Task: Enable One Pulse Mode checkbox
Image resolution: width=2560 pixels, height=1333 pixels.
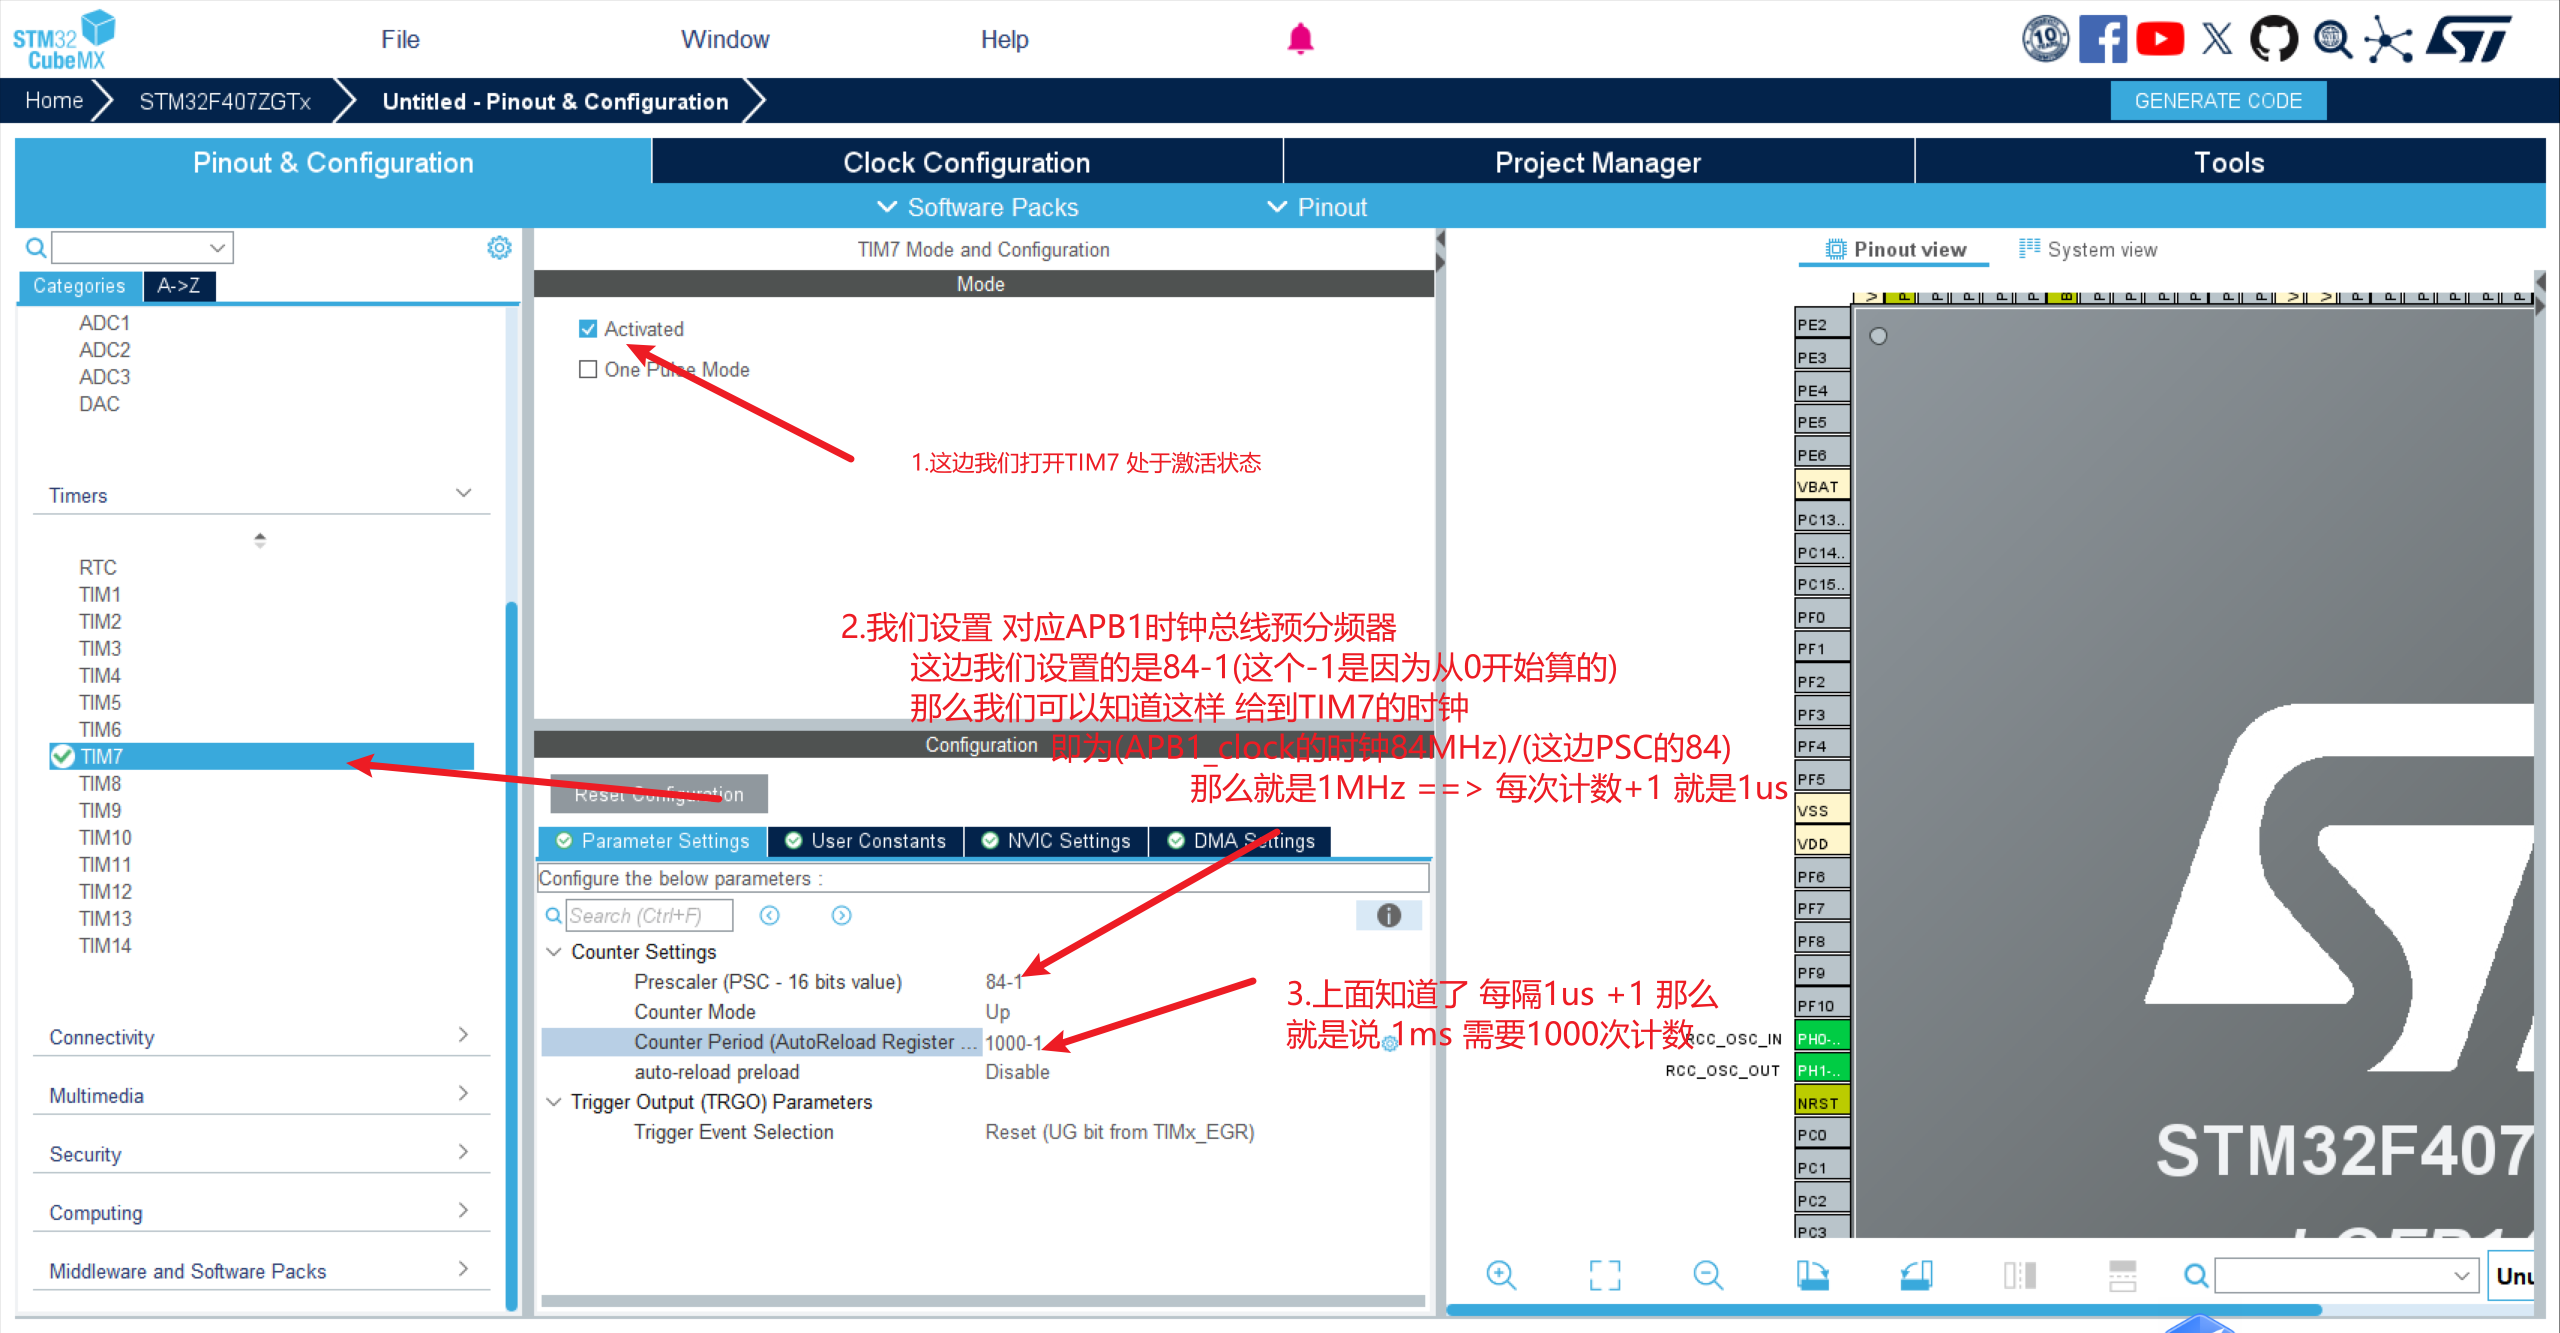Action: point(588,369)
